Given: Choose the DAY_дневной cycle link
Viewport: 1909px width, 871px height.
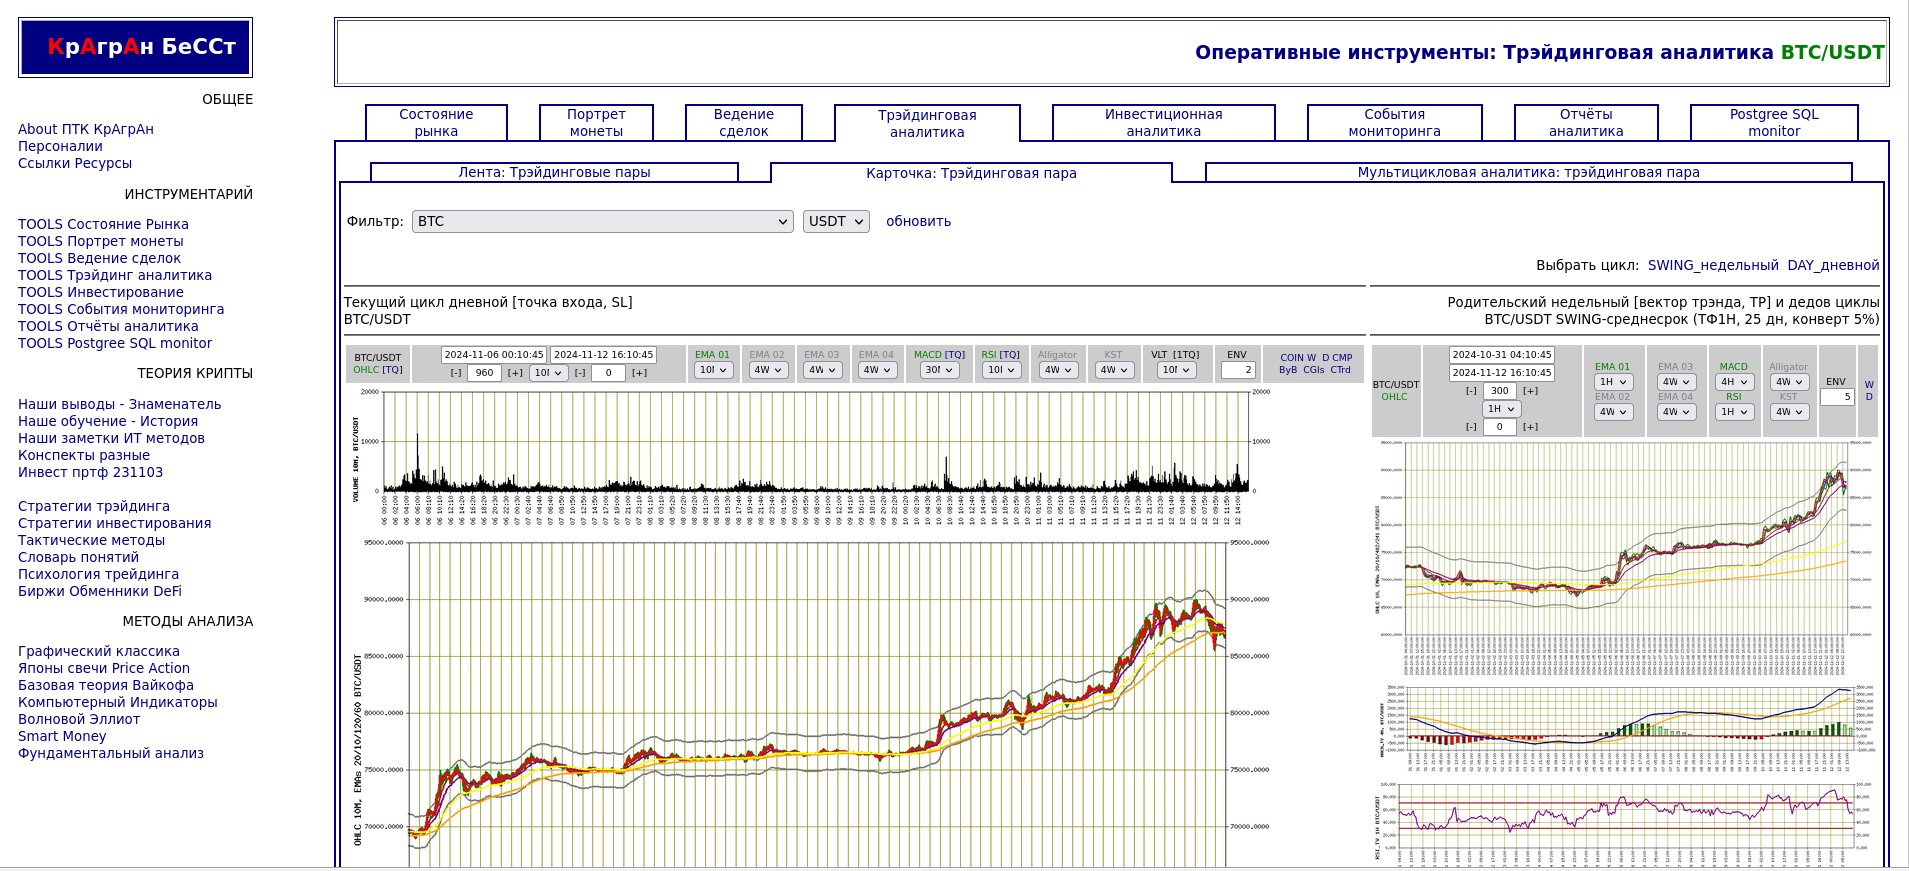Looking at the screenshot, I should click(1833, 265).
